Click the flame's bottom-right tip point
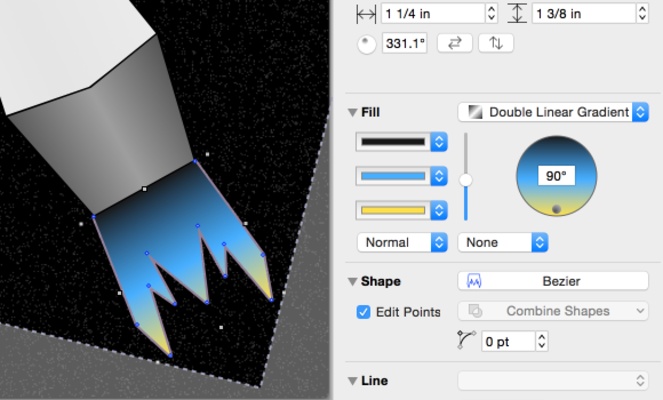The width and height of the screenshot is (663, 400). point(271,300)
